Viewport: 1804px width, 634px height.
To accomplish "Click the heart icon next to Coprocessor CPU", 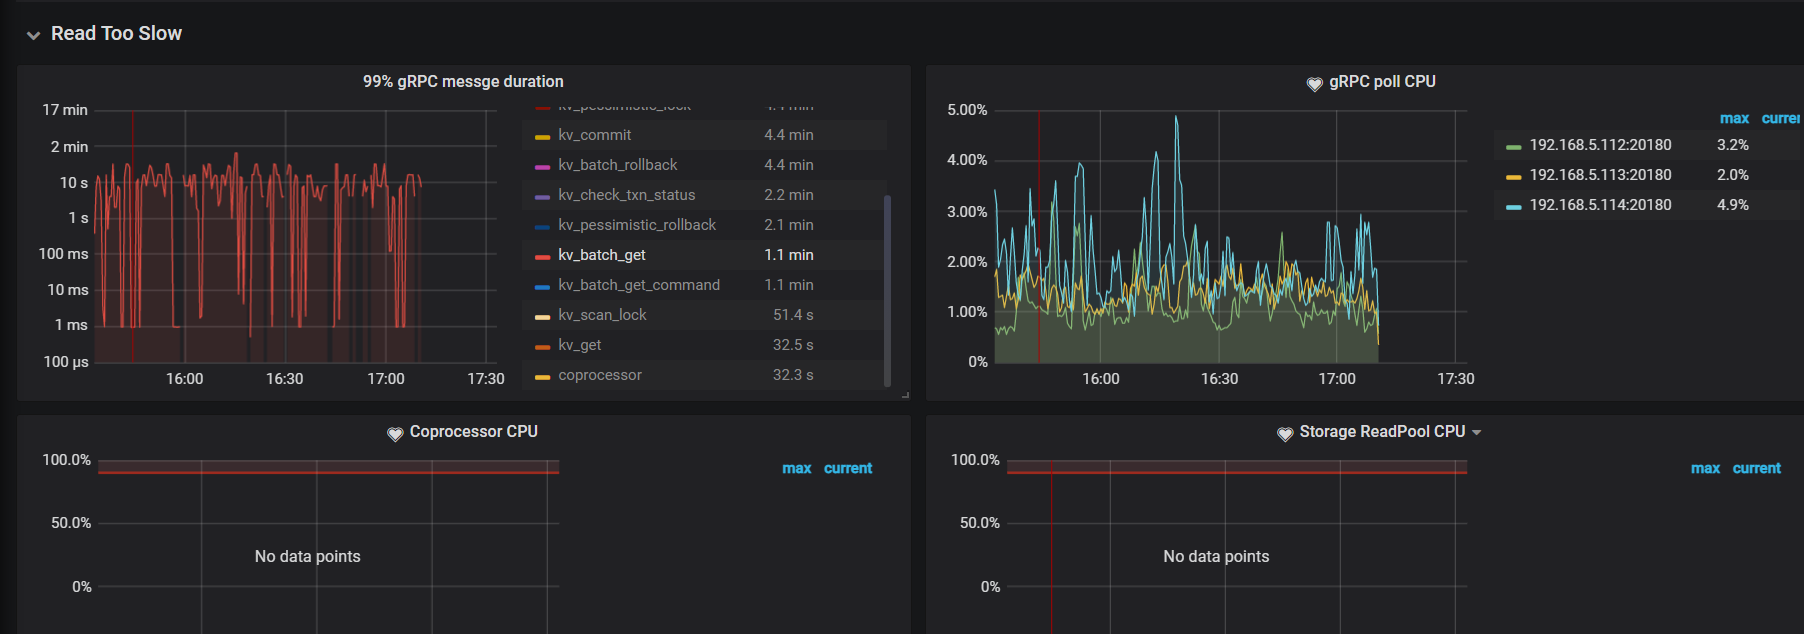I will click(395, 433).
